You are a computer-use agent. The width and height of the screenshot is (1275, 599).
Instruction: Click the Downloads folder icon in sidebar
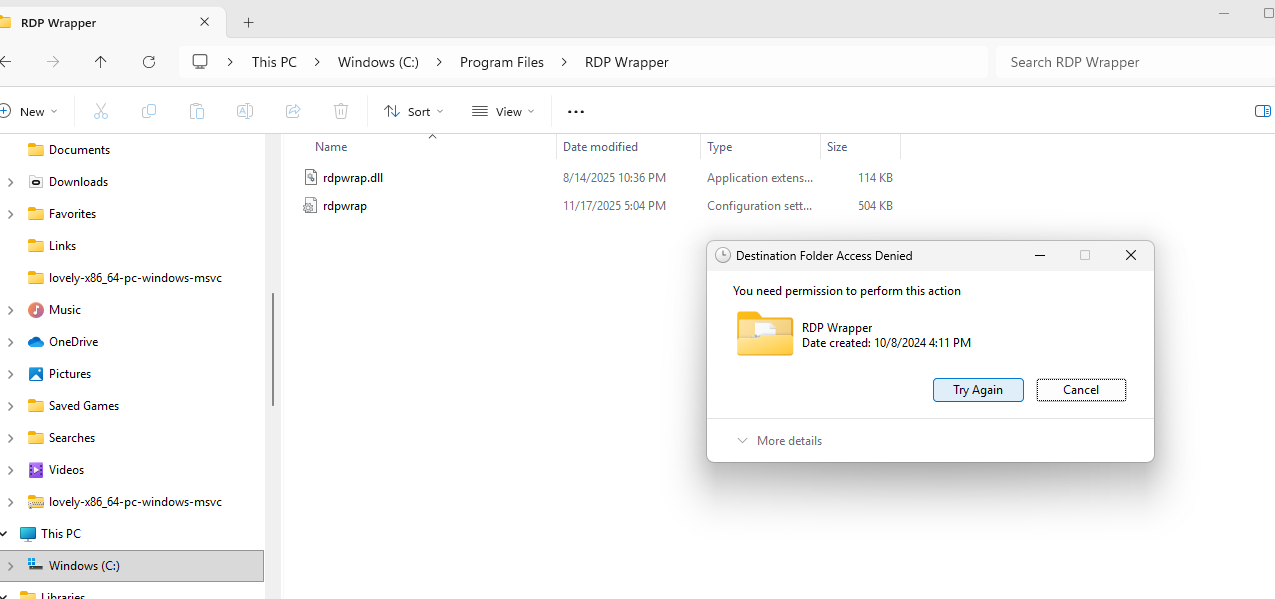click(36, 182)
